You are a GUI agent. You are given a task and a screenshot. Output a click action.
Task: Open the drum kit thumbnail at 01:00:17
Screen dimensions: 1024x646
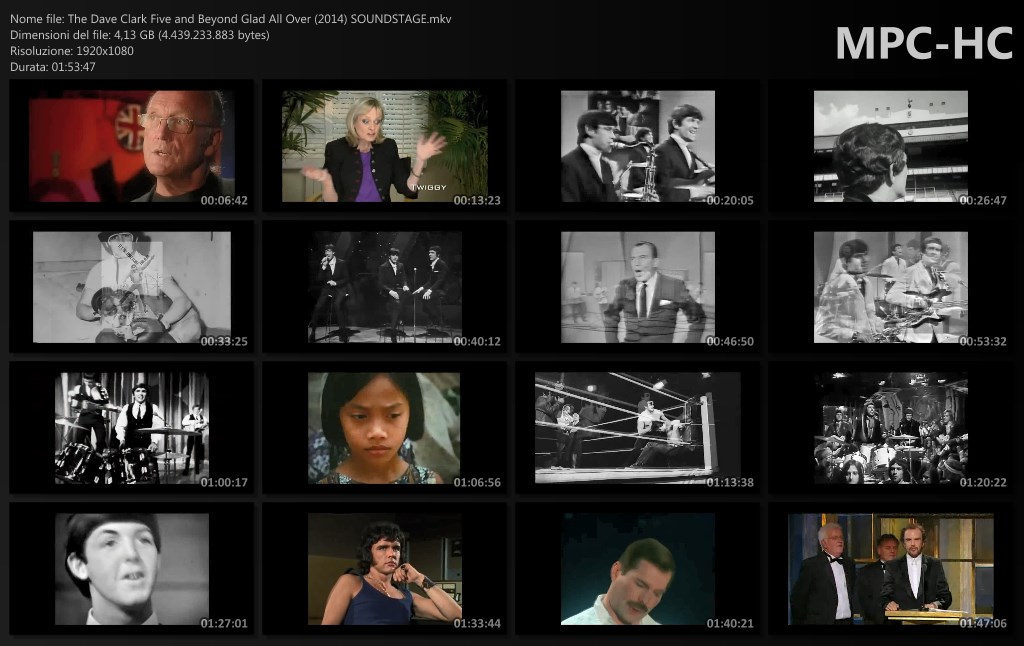pos(131,428)
